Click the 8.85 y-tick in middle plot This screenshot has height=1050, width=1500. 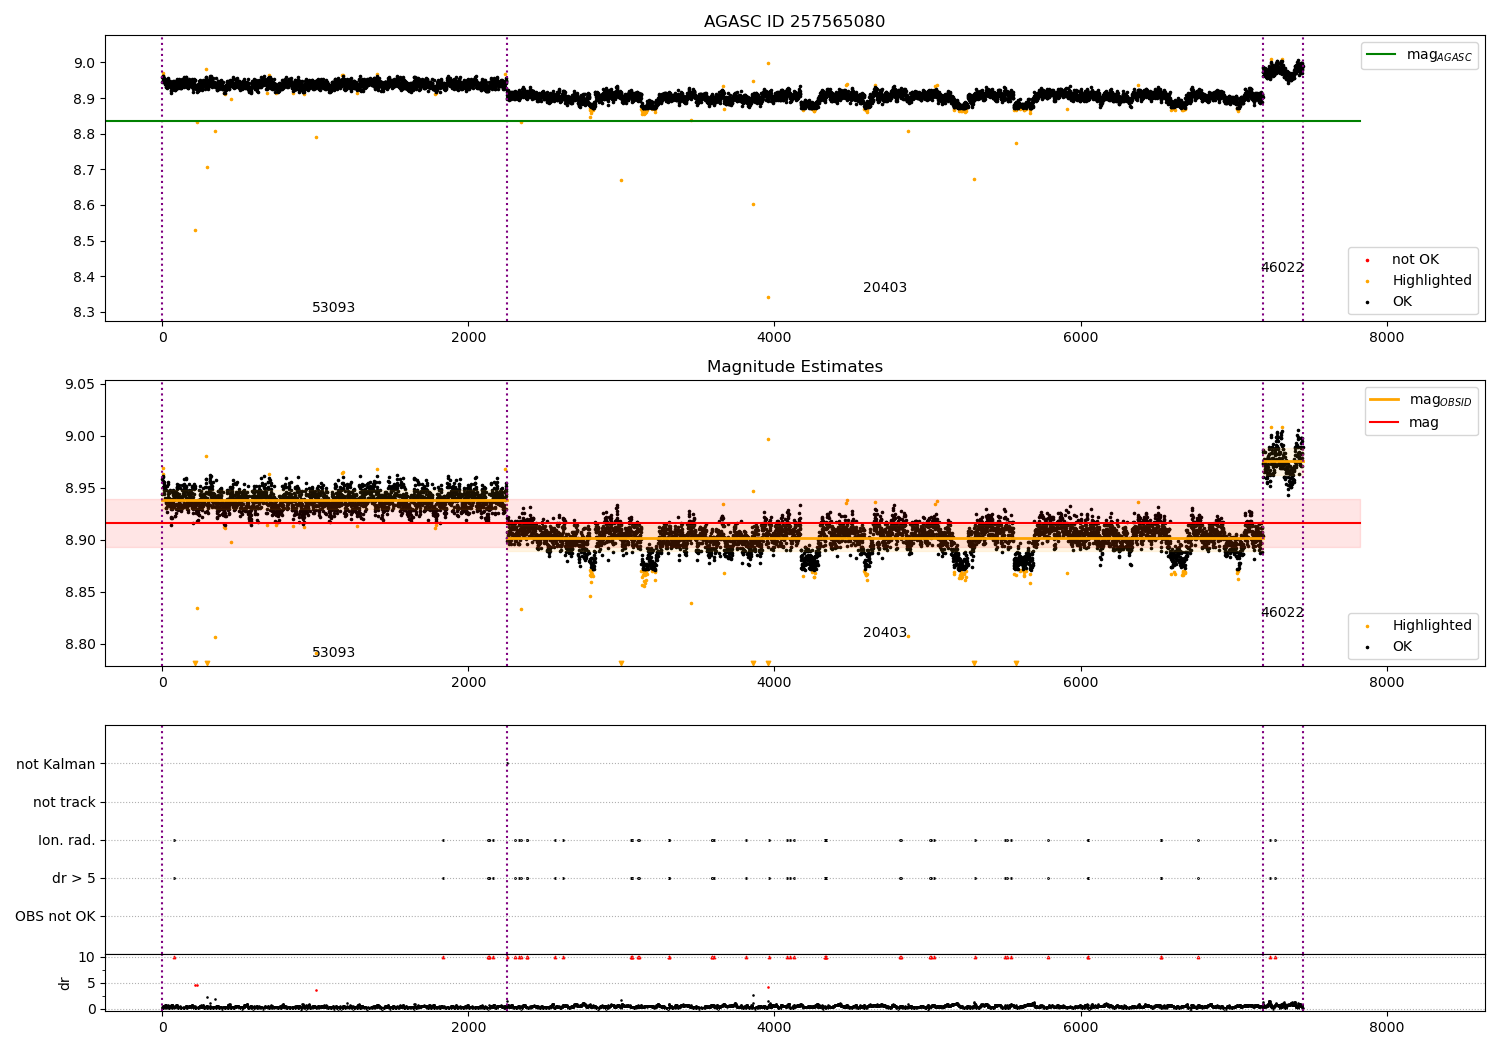[80, 593]
